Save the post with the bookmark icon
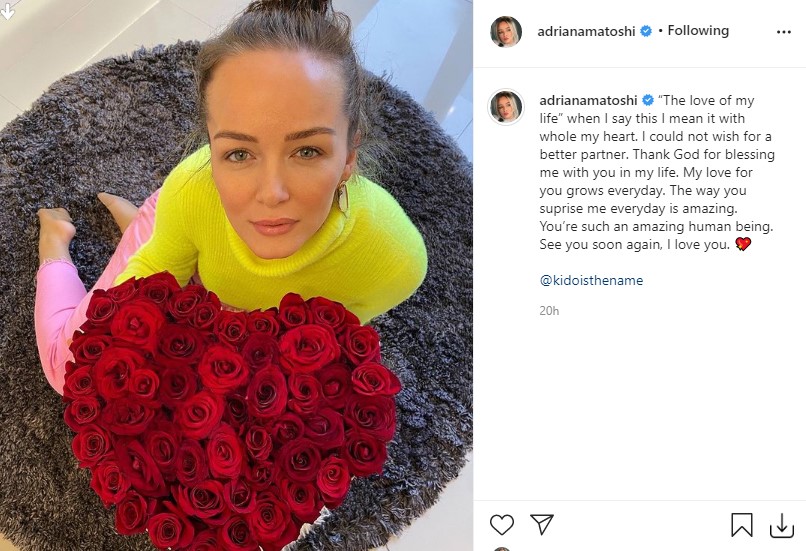806x551 pixels. click(742, 525)
